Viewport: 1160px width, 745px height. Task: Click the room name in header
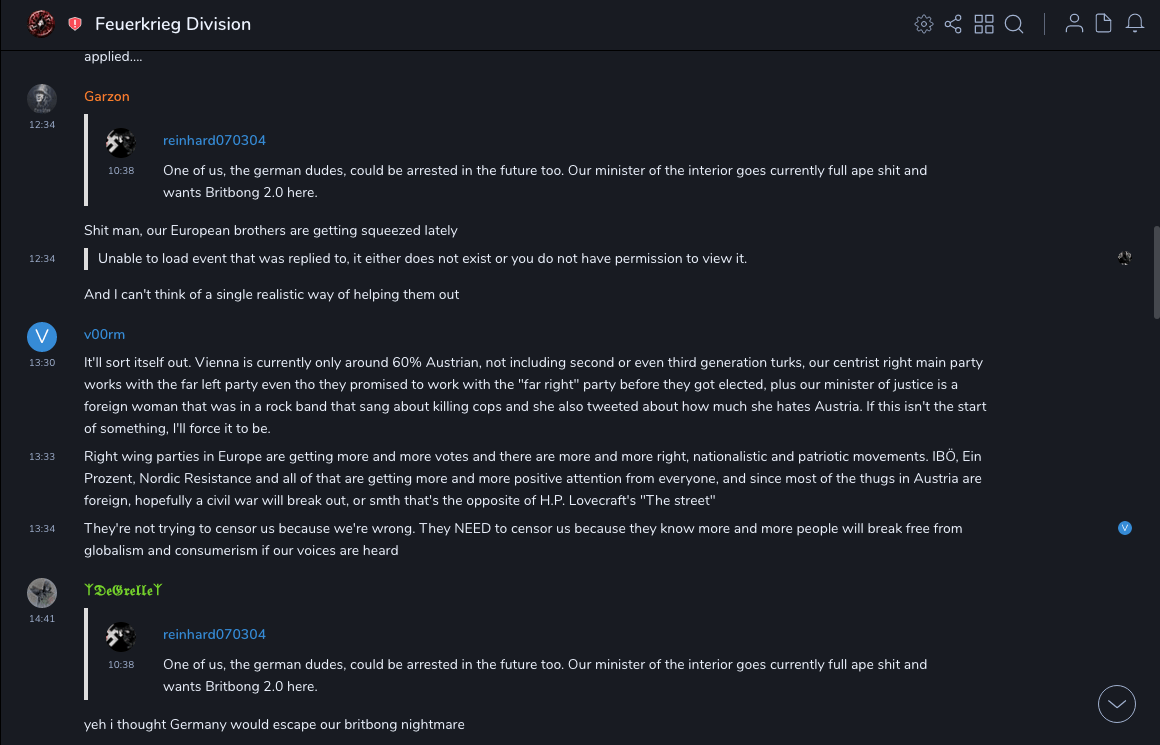173,24
